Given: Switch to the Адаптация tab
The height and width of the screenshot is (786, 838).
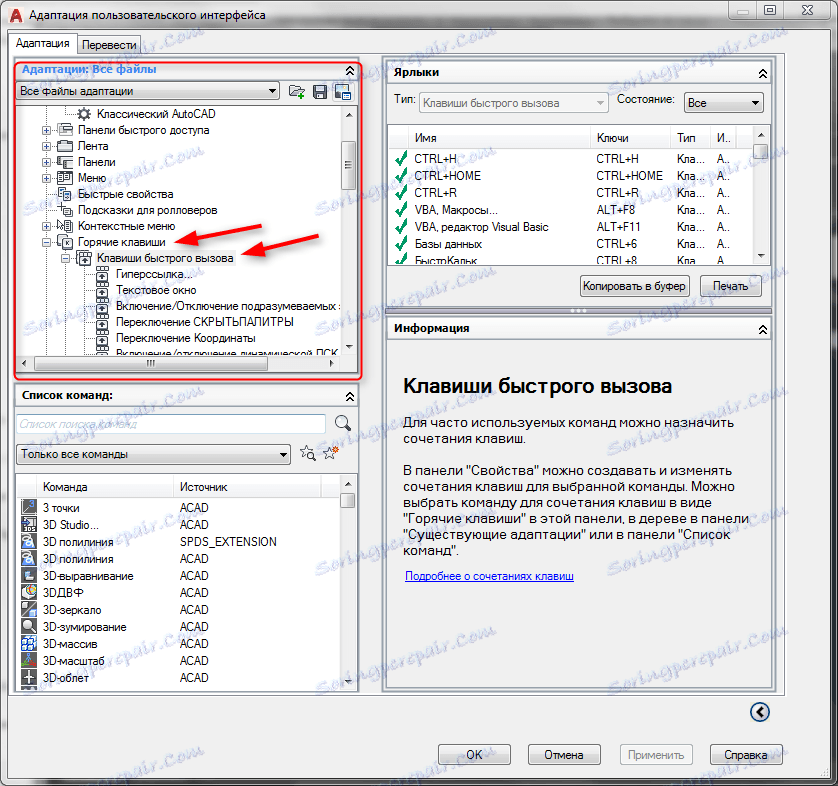Looking at the screenshot, I should (42, 43).
